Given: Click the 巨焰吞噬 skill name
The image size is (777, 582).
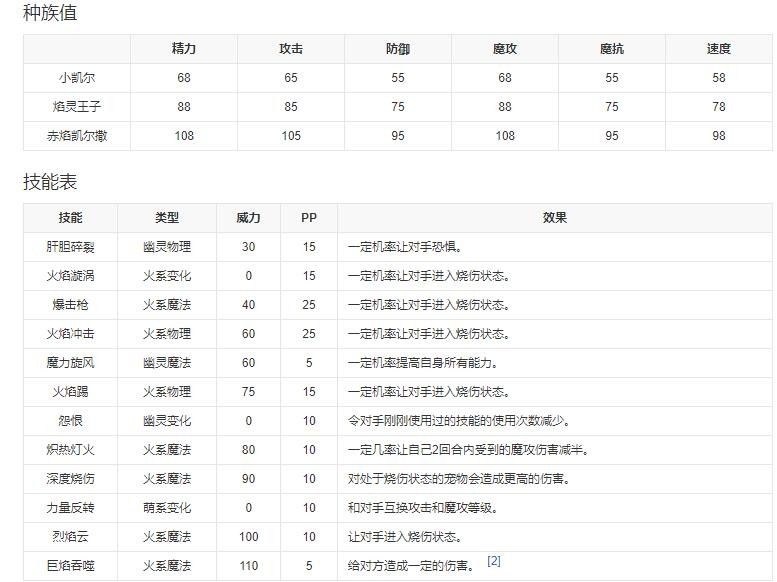Looking at the screenshot, I should point(71,566).
